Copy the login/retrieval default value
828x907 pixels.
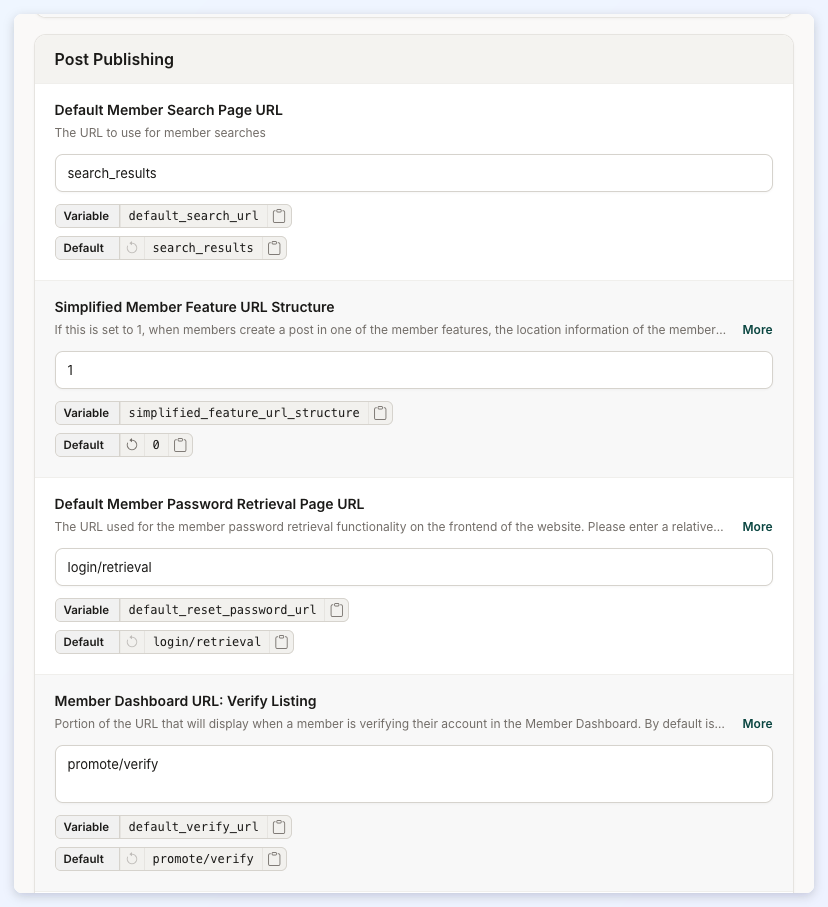pyautogui.click(x=281, y=641)
